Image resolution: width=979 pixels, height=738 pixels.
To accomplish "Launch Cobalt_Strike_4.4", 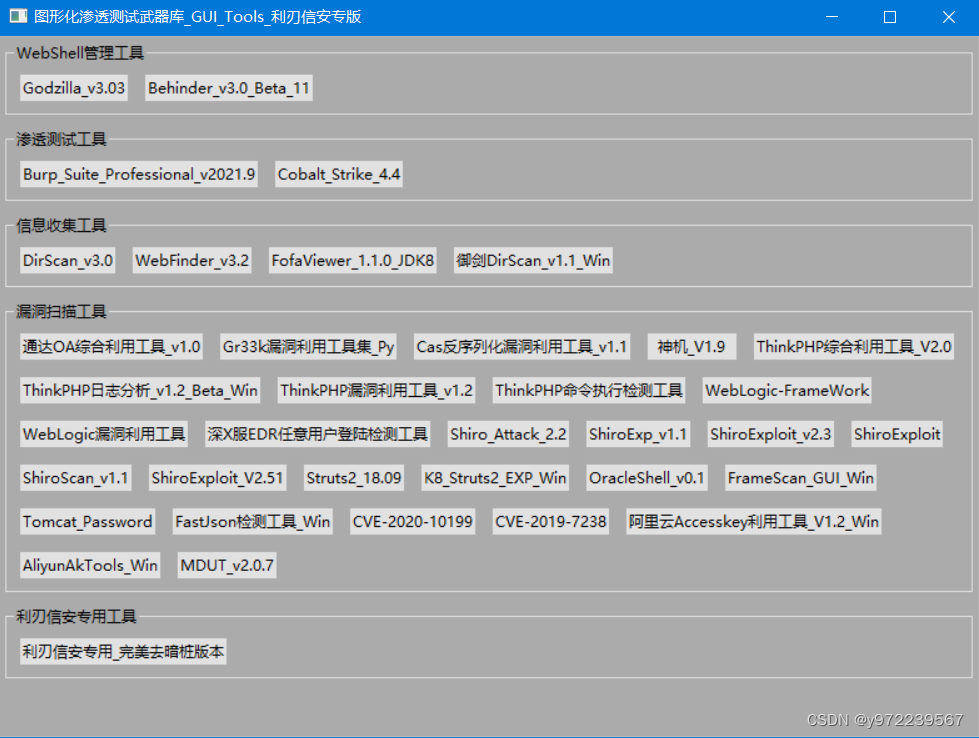I will 338,174.
